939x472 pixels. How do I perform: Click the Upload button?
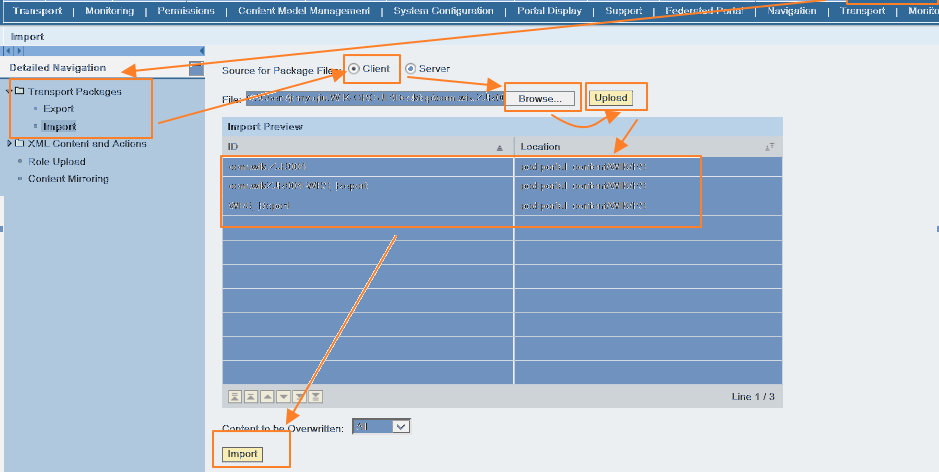pyautogui.click(x=611, y=98)
